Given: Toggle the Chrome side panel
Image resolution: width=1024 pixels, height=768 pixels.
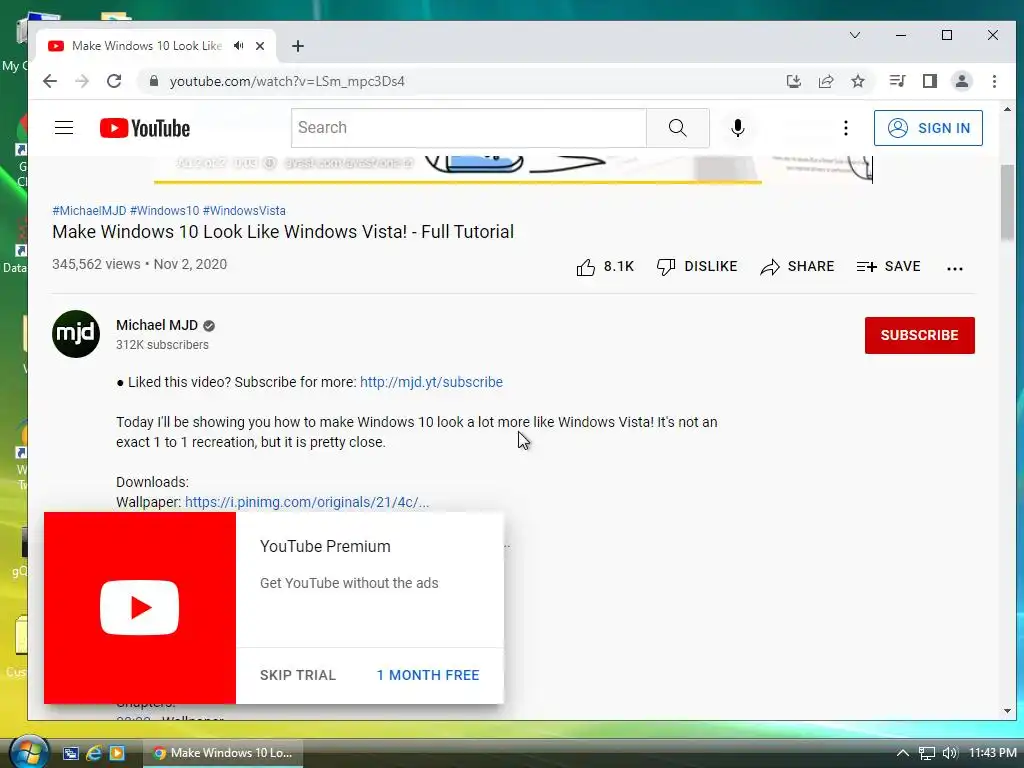Looking at the screenshot, I should click(930, 81).
